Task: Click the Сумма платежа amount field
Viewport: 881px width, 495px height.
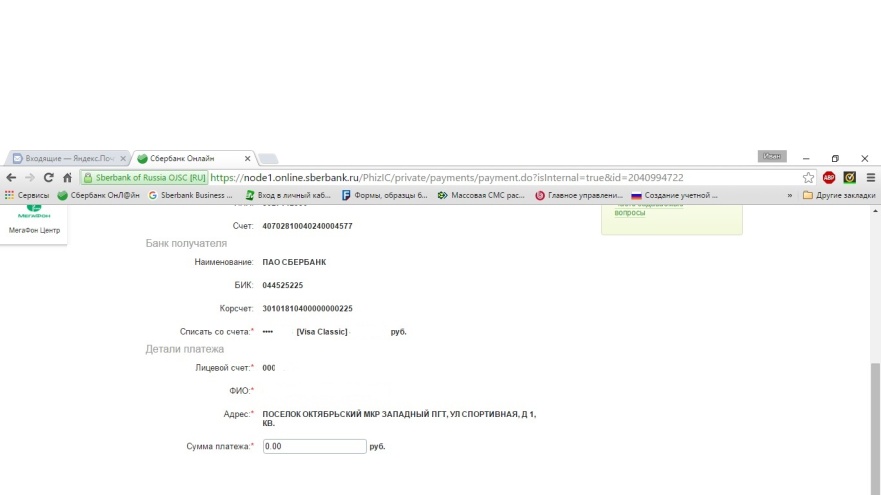Action: [x=315, y=446]
